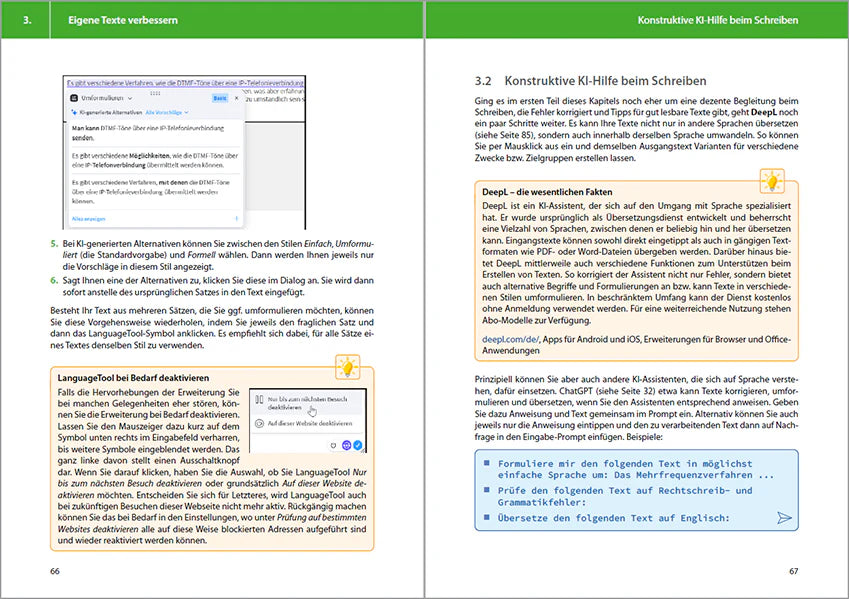Click the blue checkmark LanguageTool status icon
Viewport: 850px width, 599px height.
tap(358, 444)
